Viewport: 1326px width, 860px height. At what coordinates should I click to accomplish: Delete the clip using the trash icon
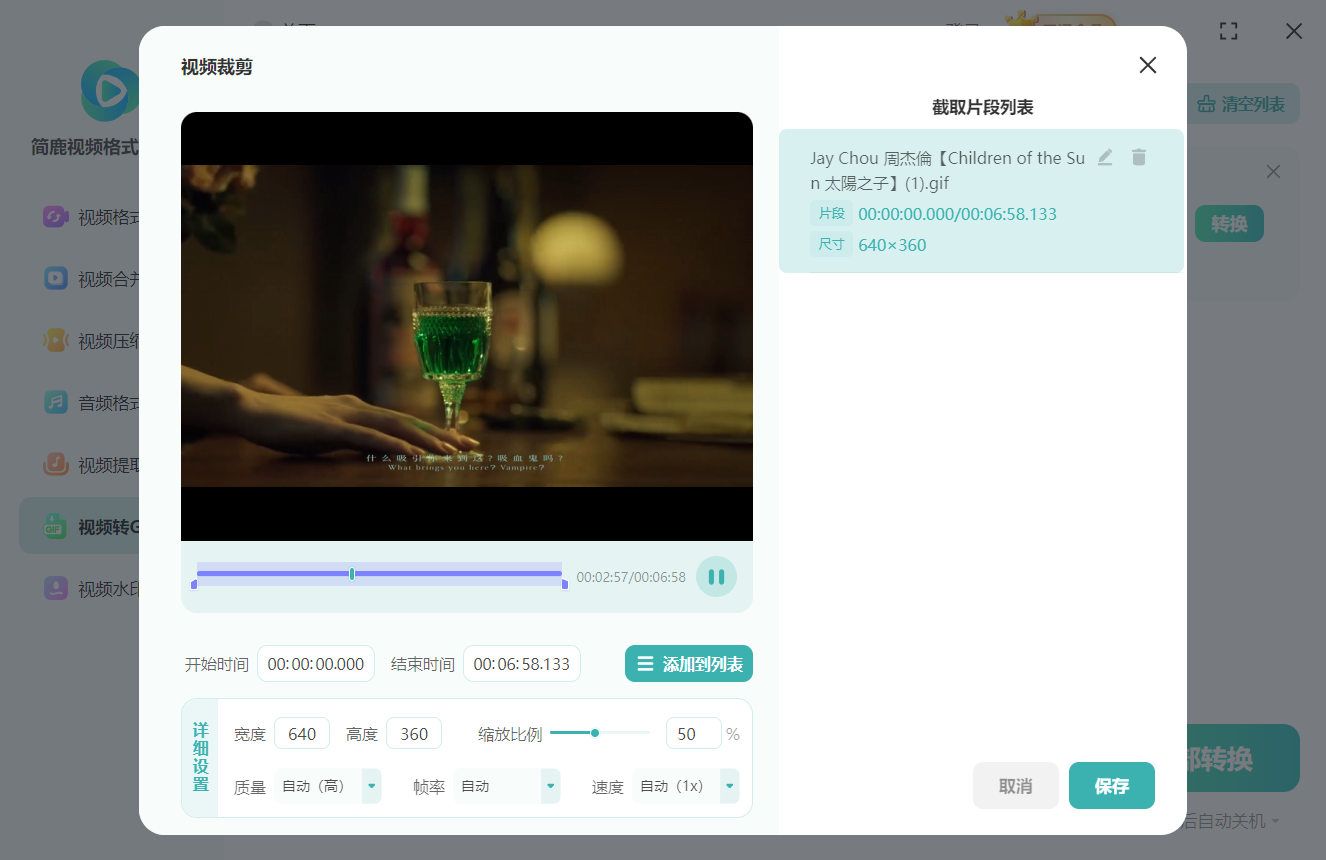click(1139, 157)
